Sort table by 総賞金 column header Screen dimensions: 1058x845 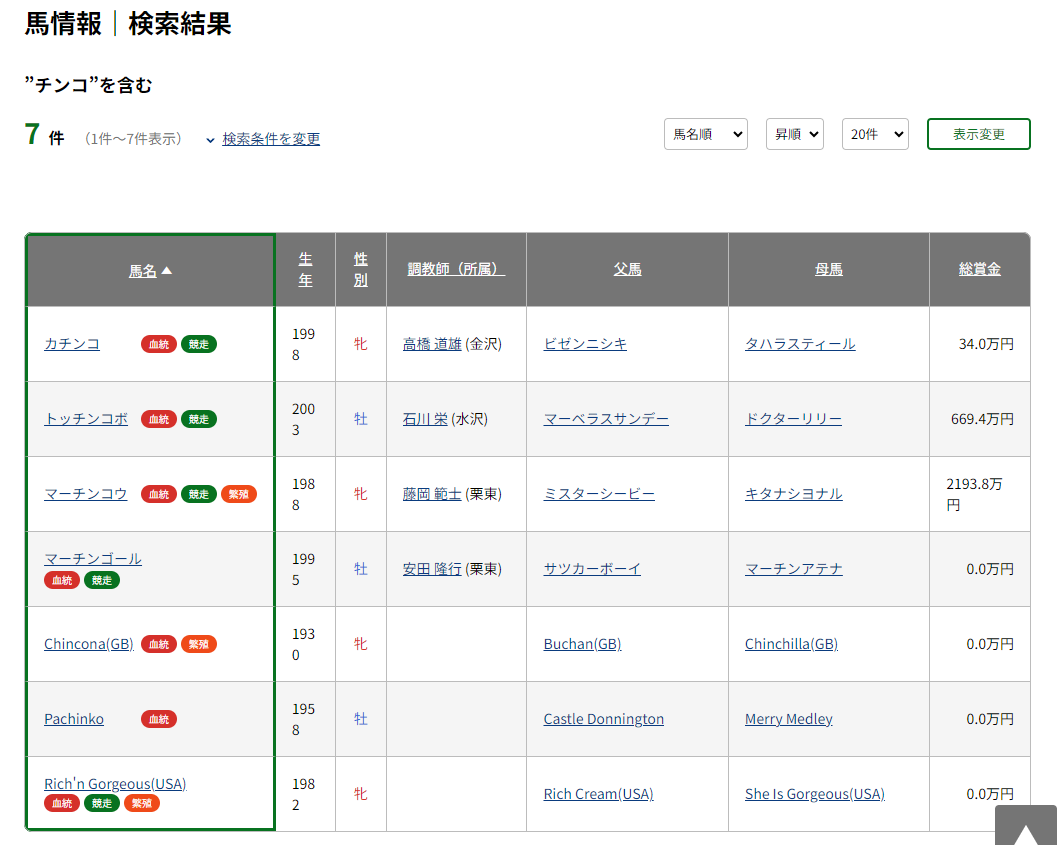click(979, 269)
